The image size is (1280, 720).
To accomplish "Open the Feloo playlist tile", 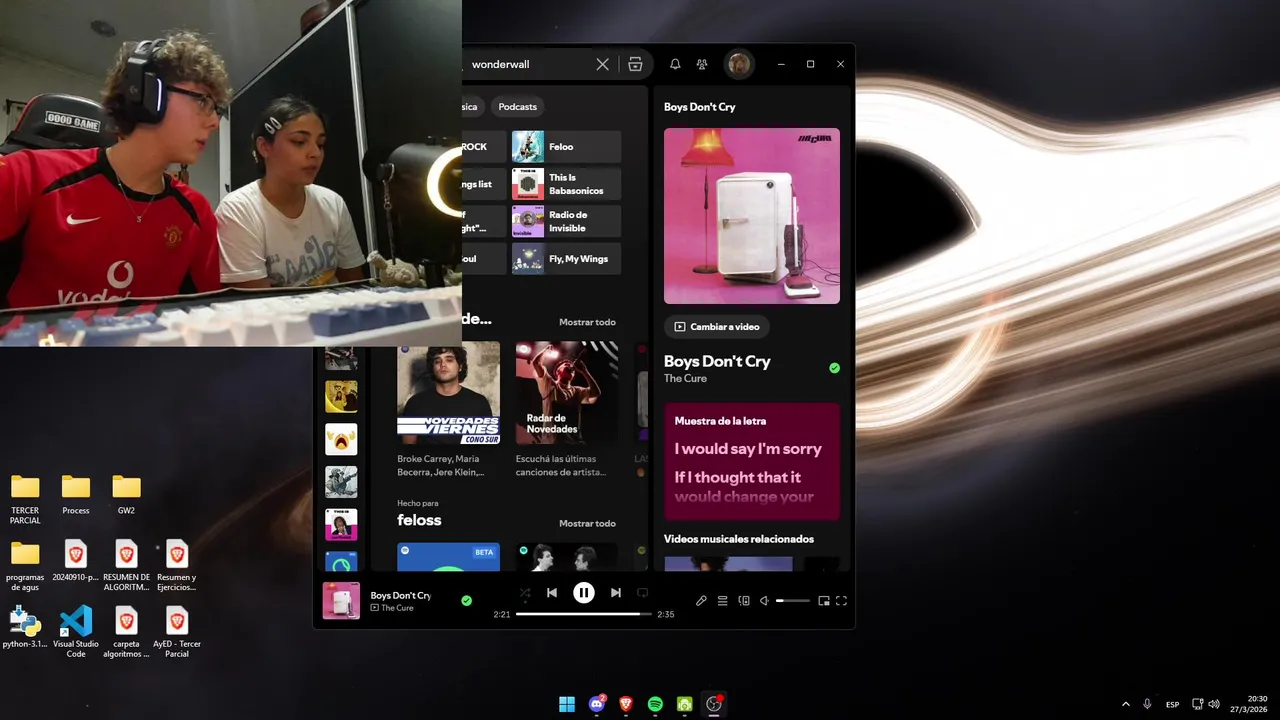I will pyautogui.click(x=566, y=147).
